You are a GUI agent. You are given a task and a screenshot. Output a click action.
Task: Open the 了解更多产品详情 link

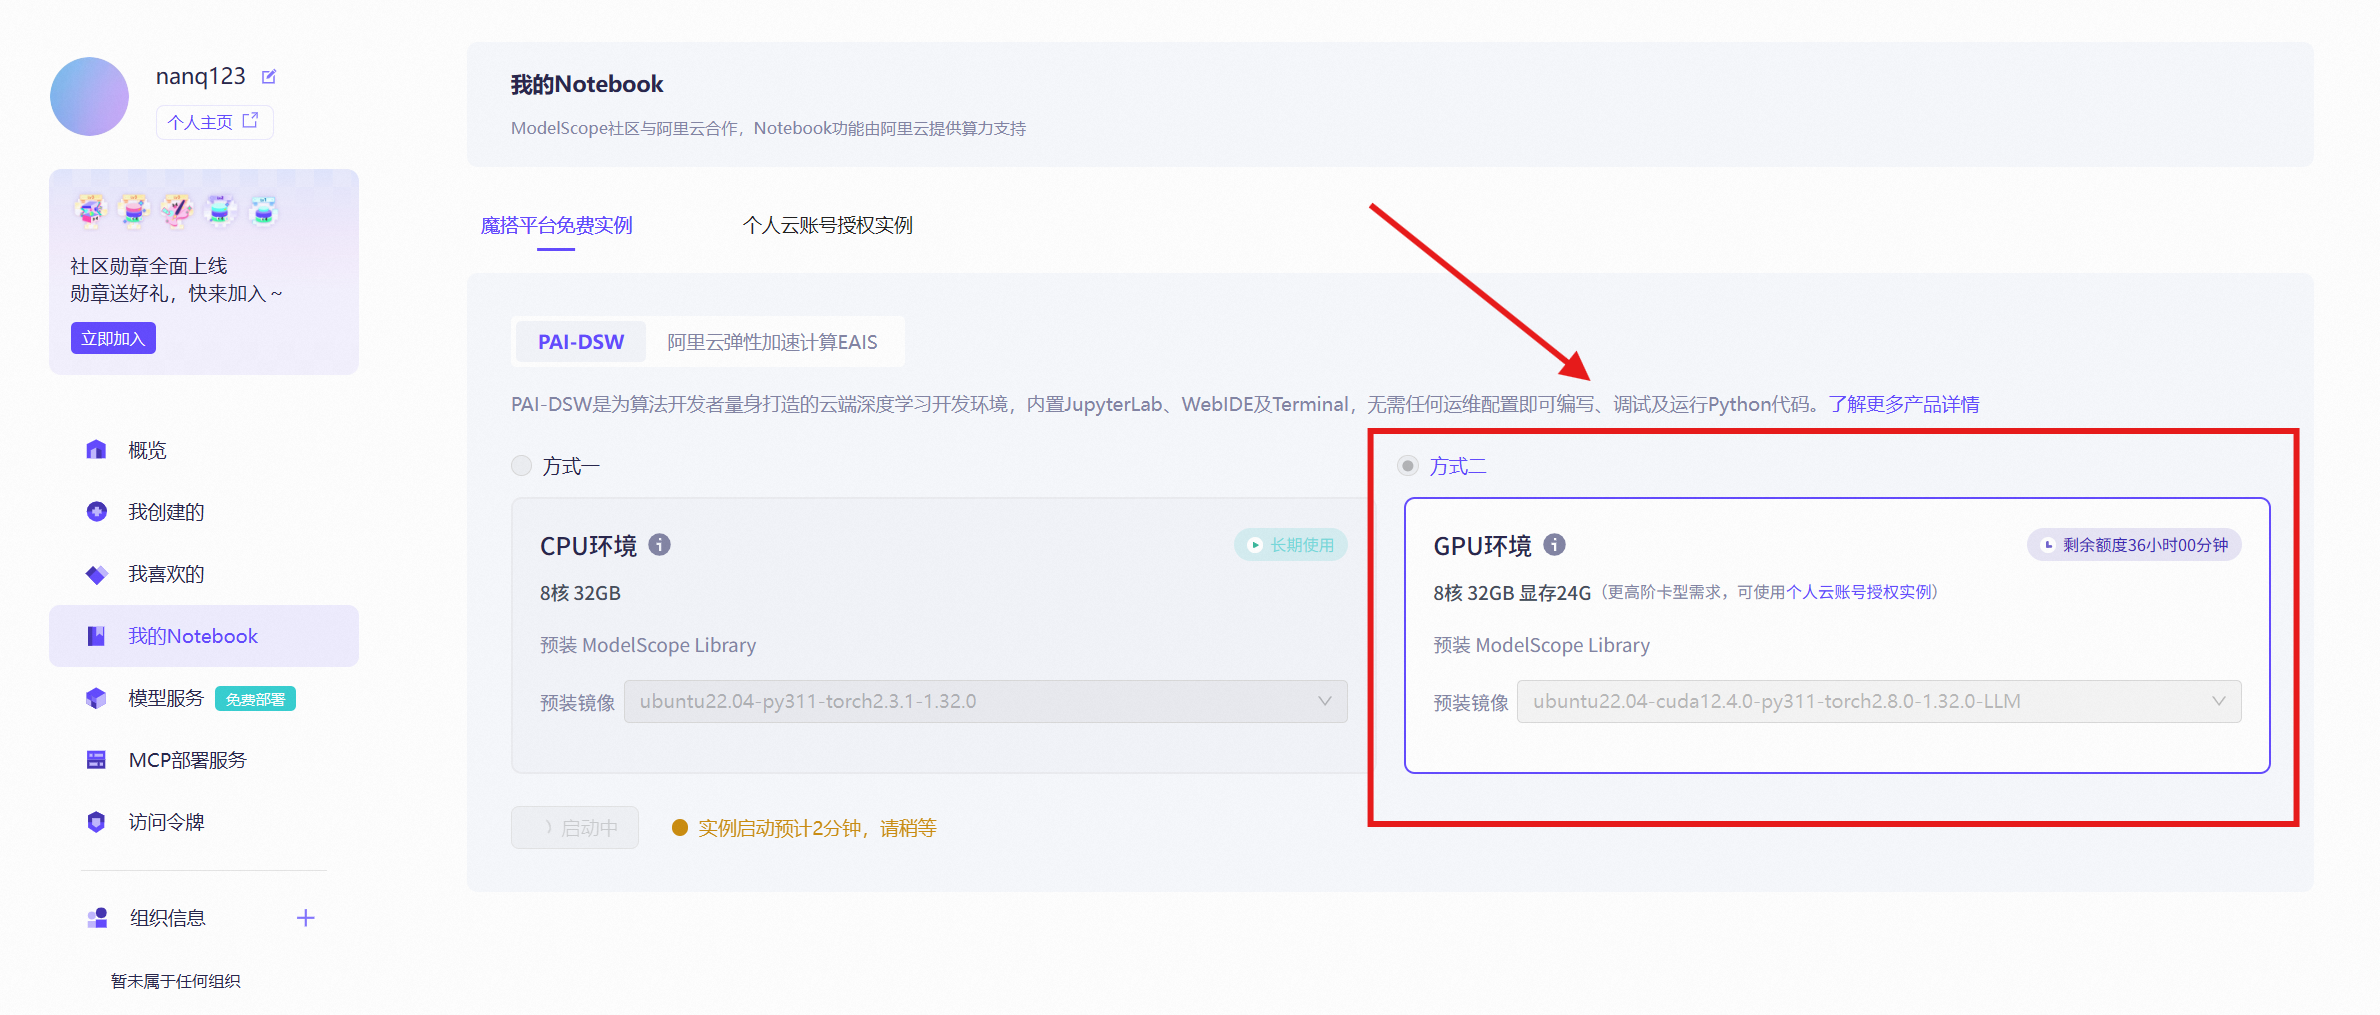coord(1904,404)
